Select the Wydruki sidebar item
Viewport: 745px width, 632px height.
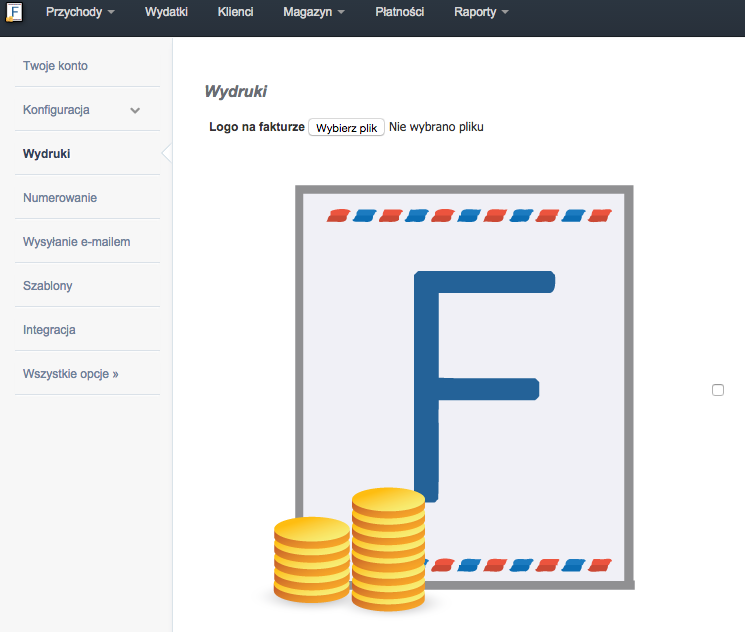47,153
